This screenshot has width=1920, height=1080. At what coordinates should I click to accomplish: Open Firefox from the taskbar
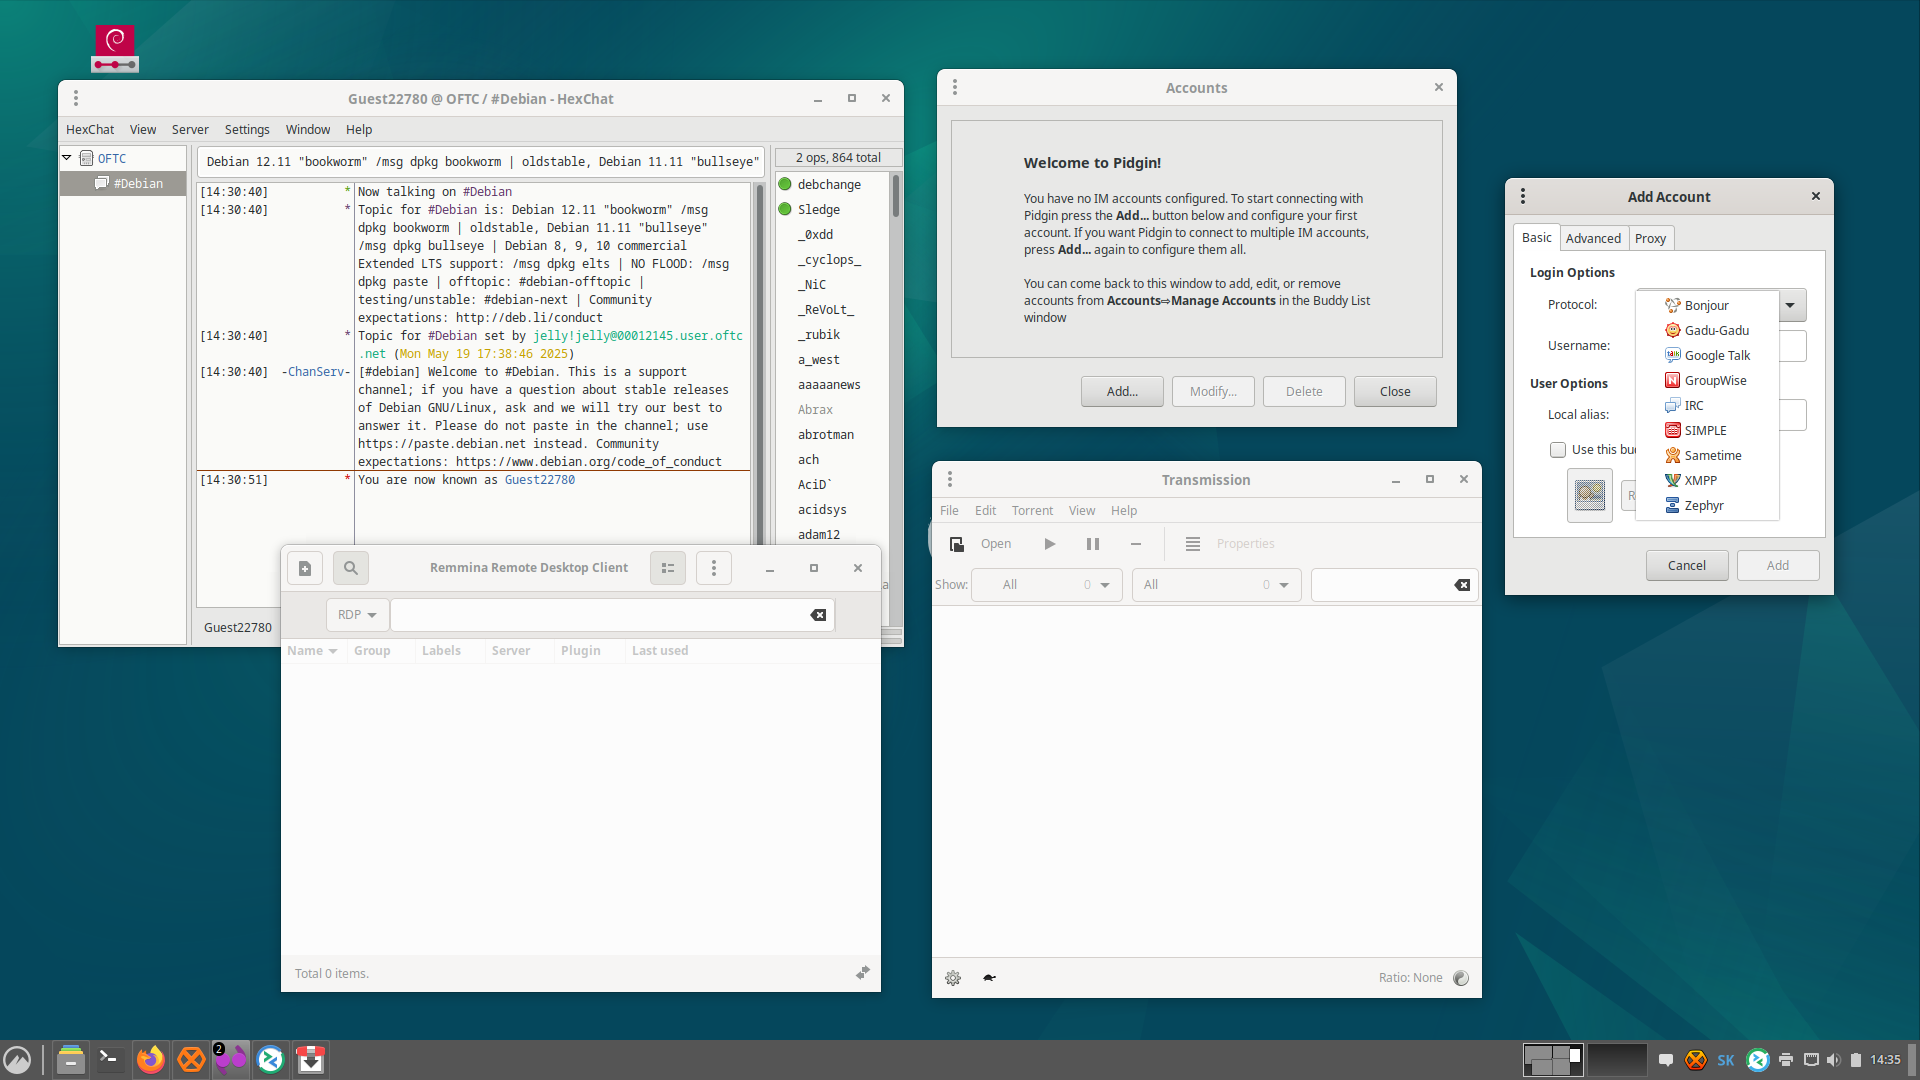coord(151,1059)
